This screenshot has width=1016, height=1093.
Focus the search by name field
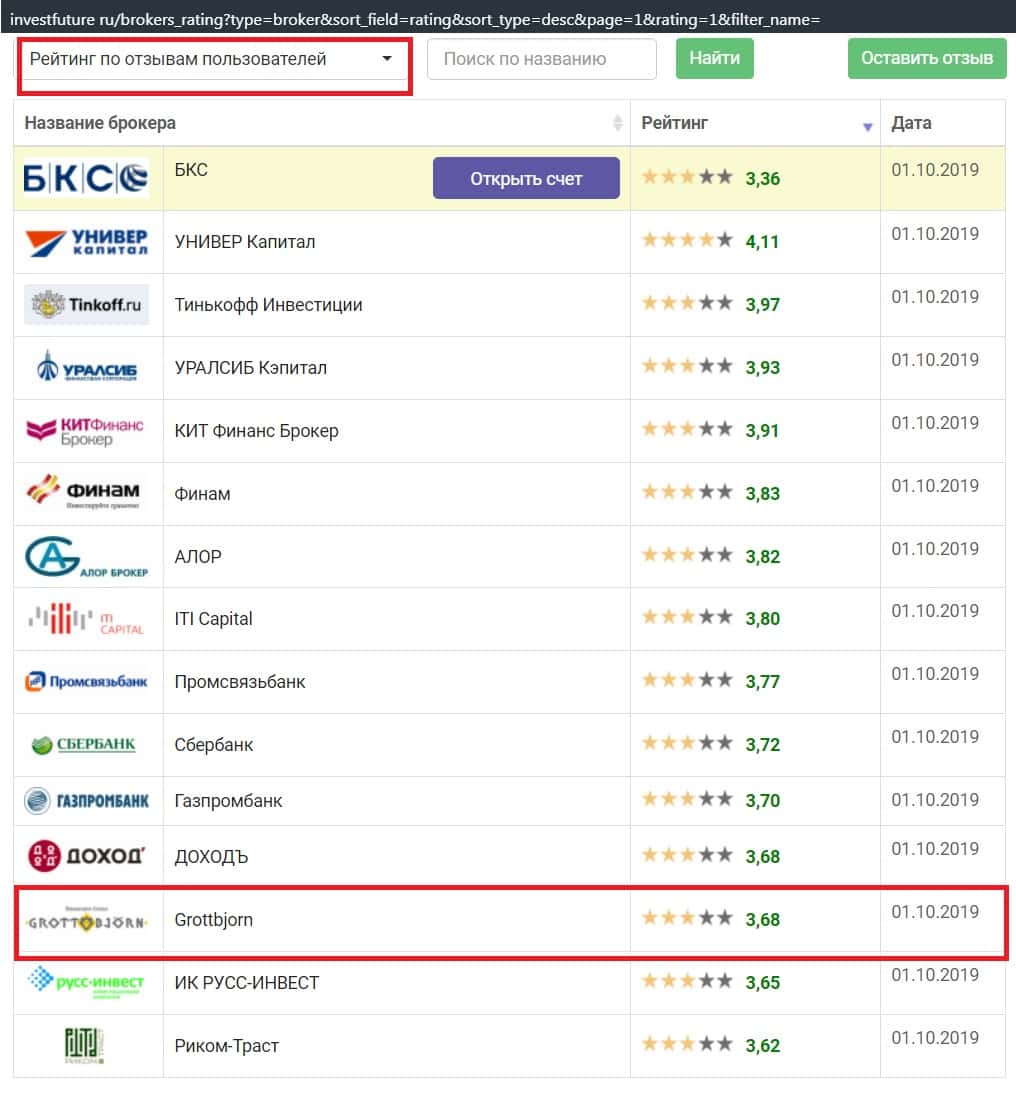click(541, 59)
